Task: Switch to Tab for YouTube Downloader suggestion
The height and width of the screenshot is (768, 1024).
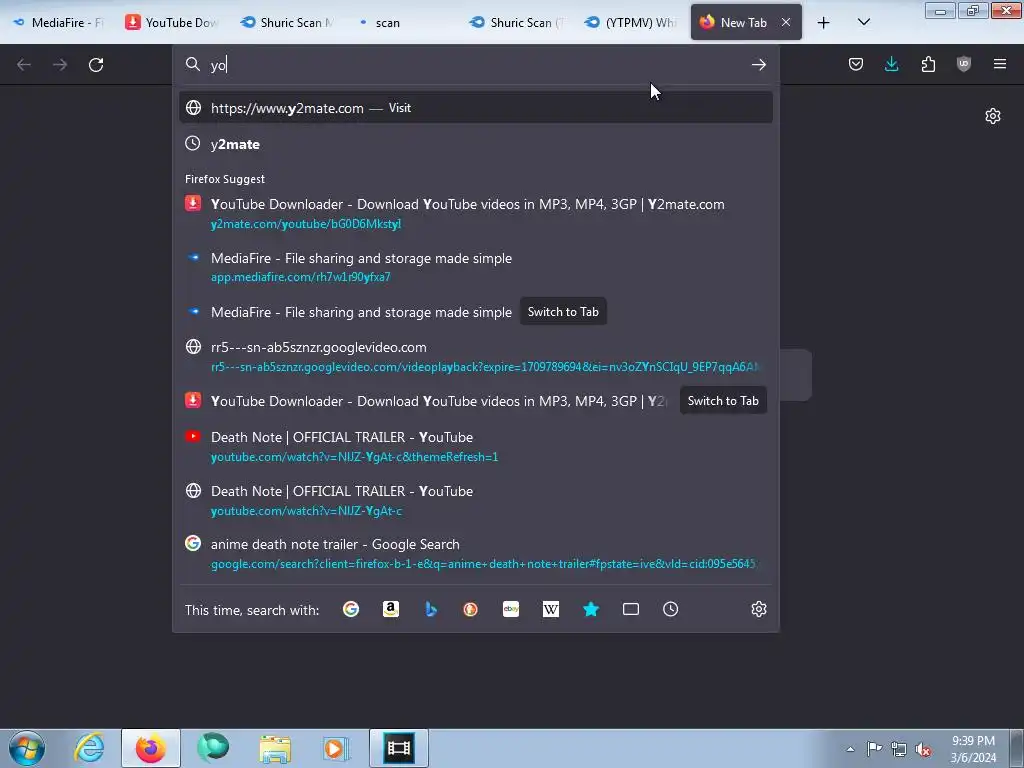Action: [x=723, y=401]
